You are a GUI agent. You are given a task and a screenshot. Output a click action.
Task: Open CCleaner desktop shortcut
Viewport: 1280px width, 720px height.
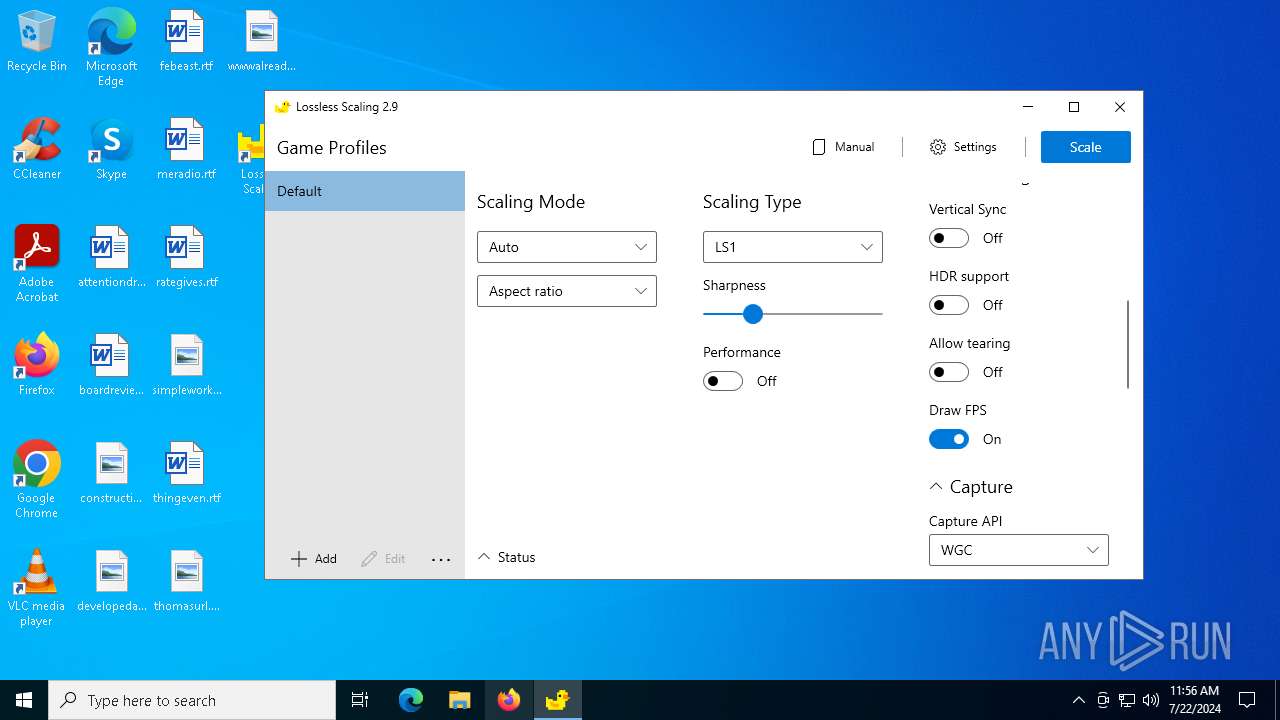(x=37, y=150)
